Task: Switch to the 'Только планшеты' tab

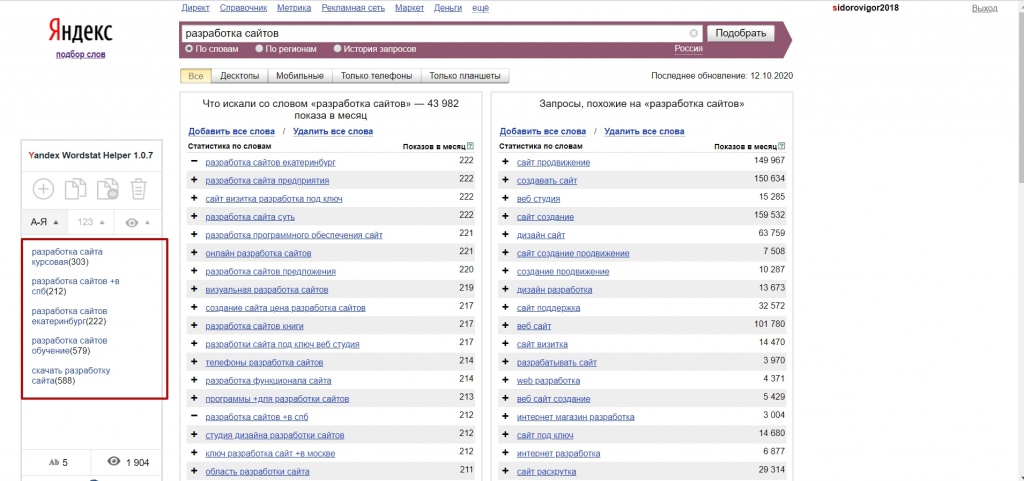Action: click(x=465, y=76)
